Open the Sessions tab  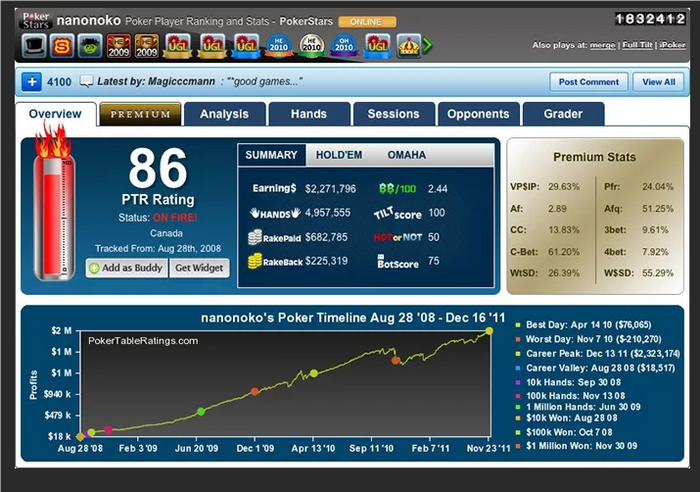point(393,114)
